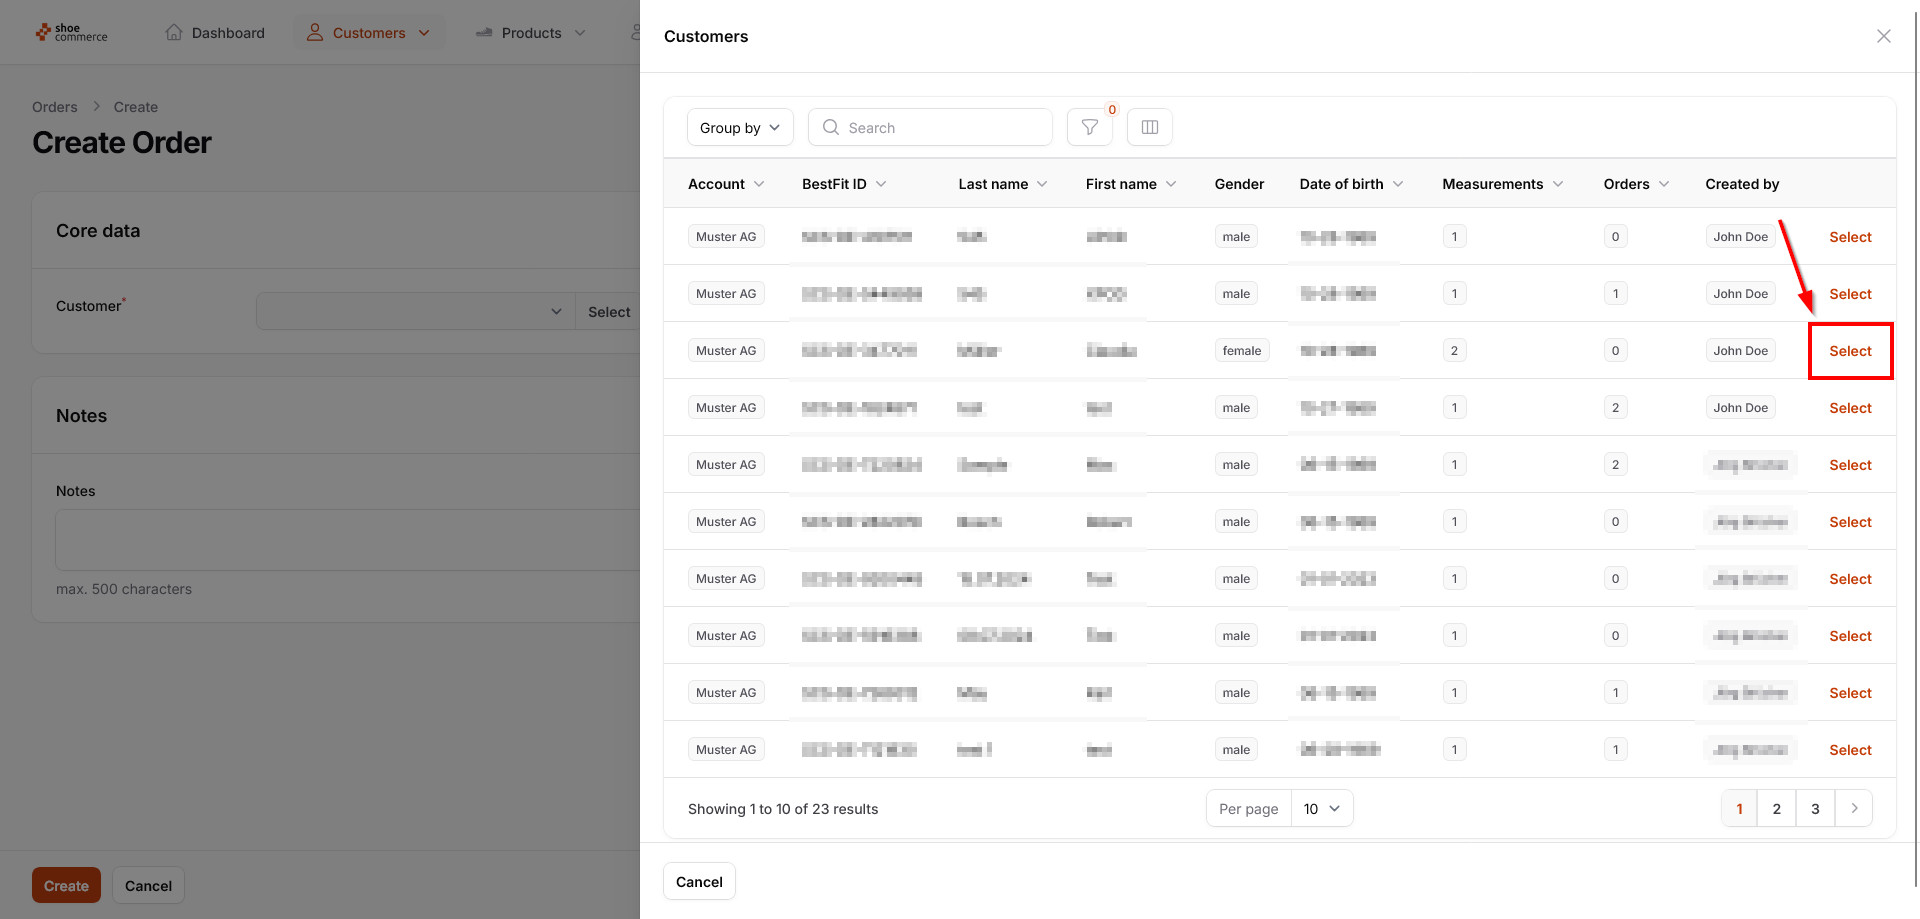The width and height of the screenshot is (1920, 919).
Task: Click the shoe commerce logo
Action: (71, 33)
